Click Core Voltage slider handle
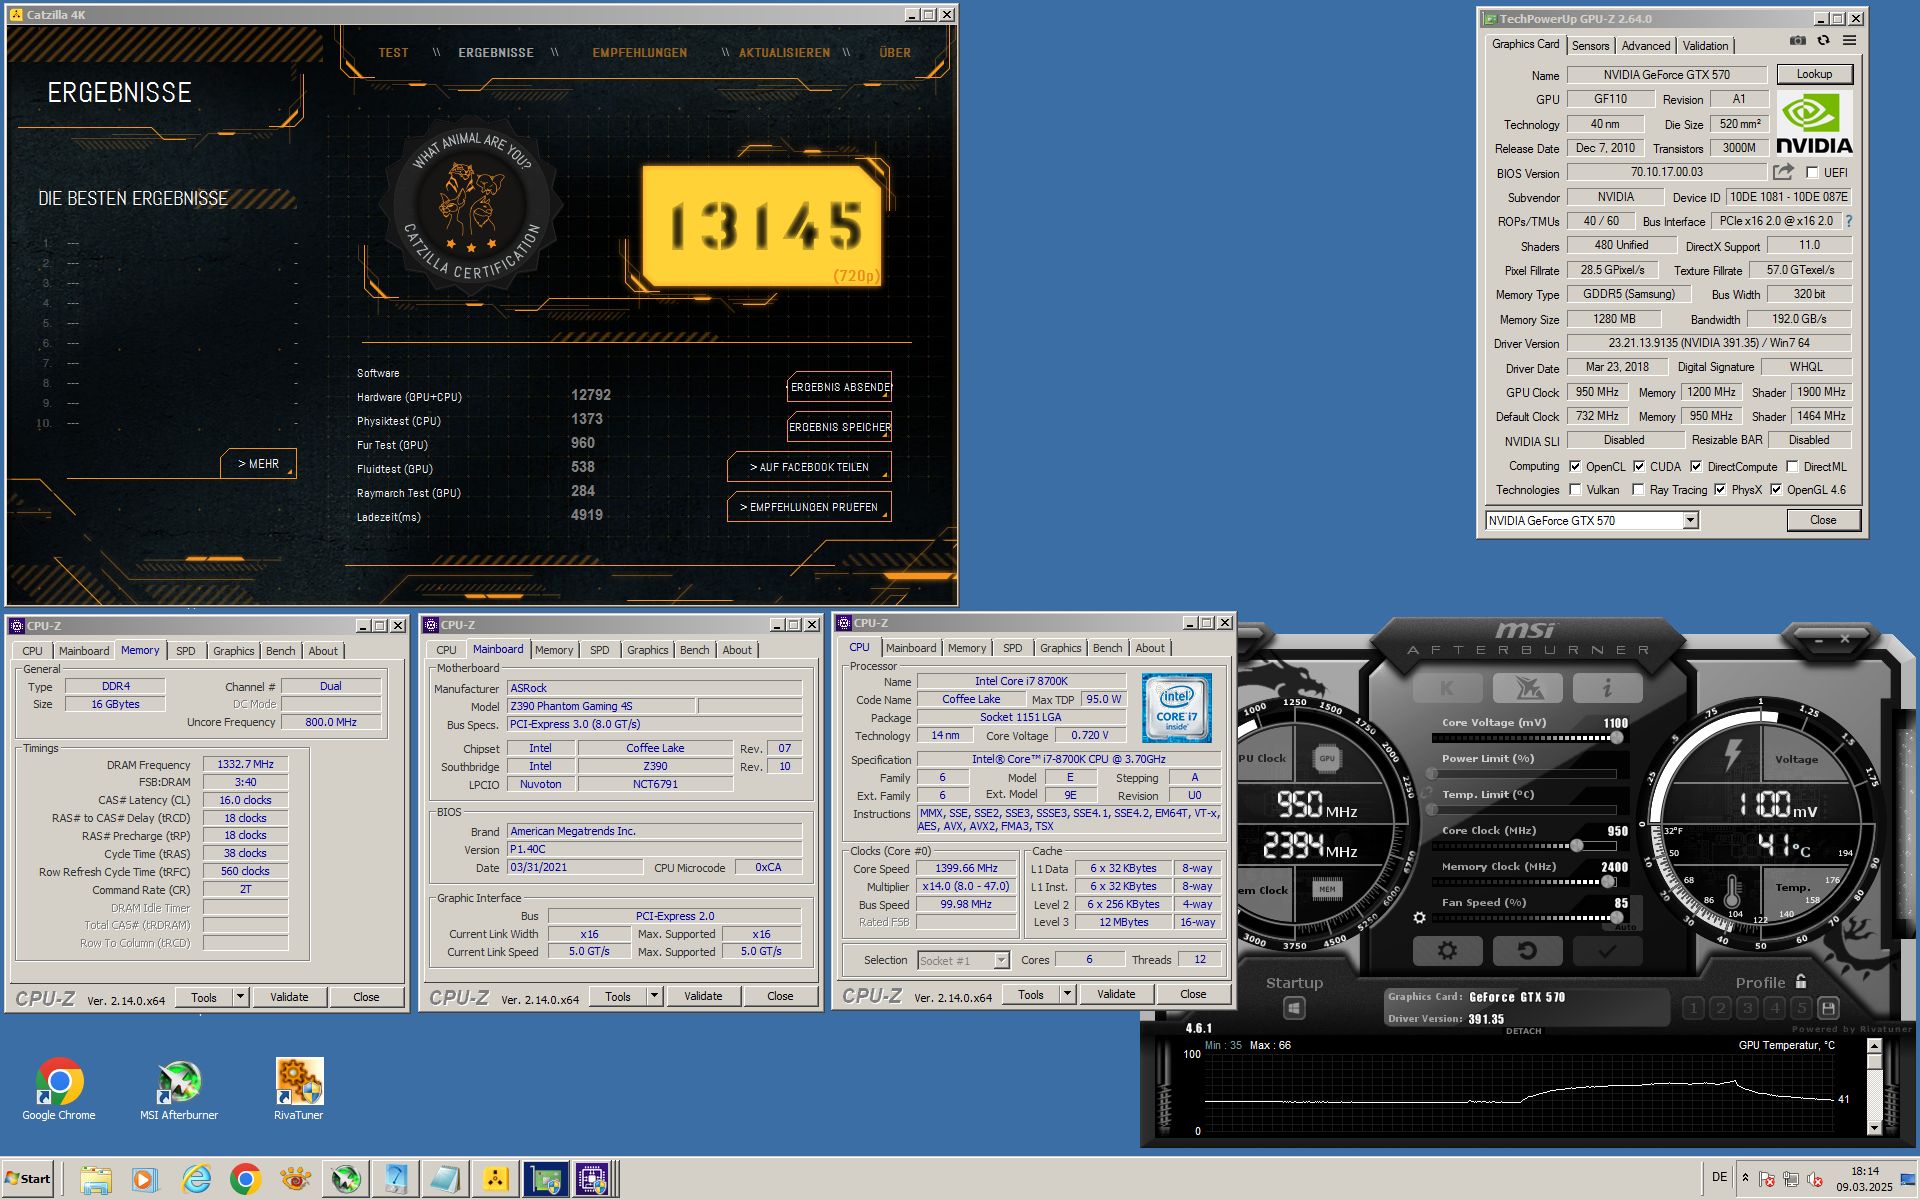The height and width of the screenshot is (1200, 1920). (1616, 738)
